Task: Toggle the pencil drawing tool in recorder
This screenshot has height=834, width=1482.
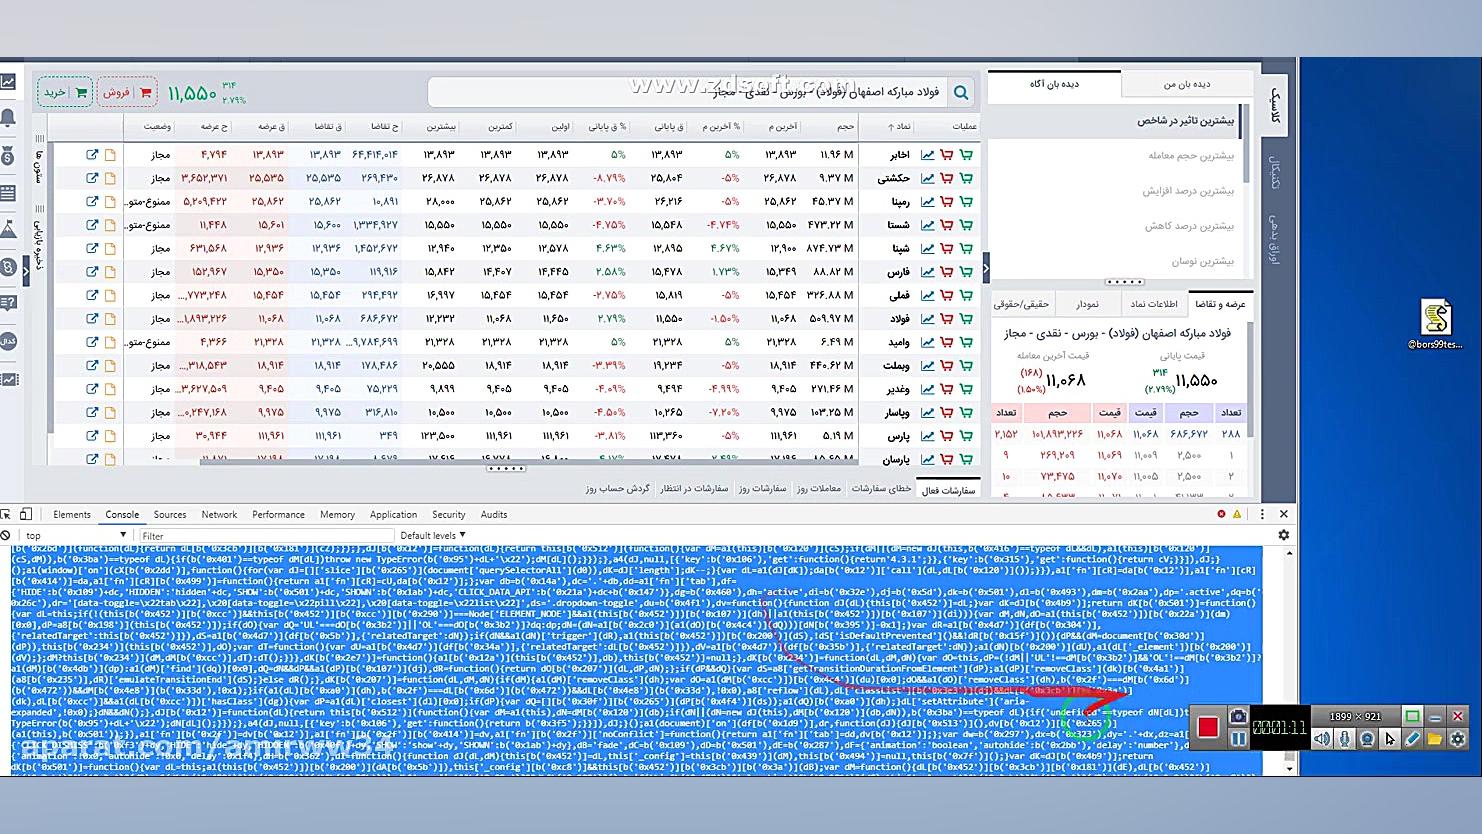Action: 1412,739
